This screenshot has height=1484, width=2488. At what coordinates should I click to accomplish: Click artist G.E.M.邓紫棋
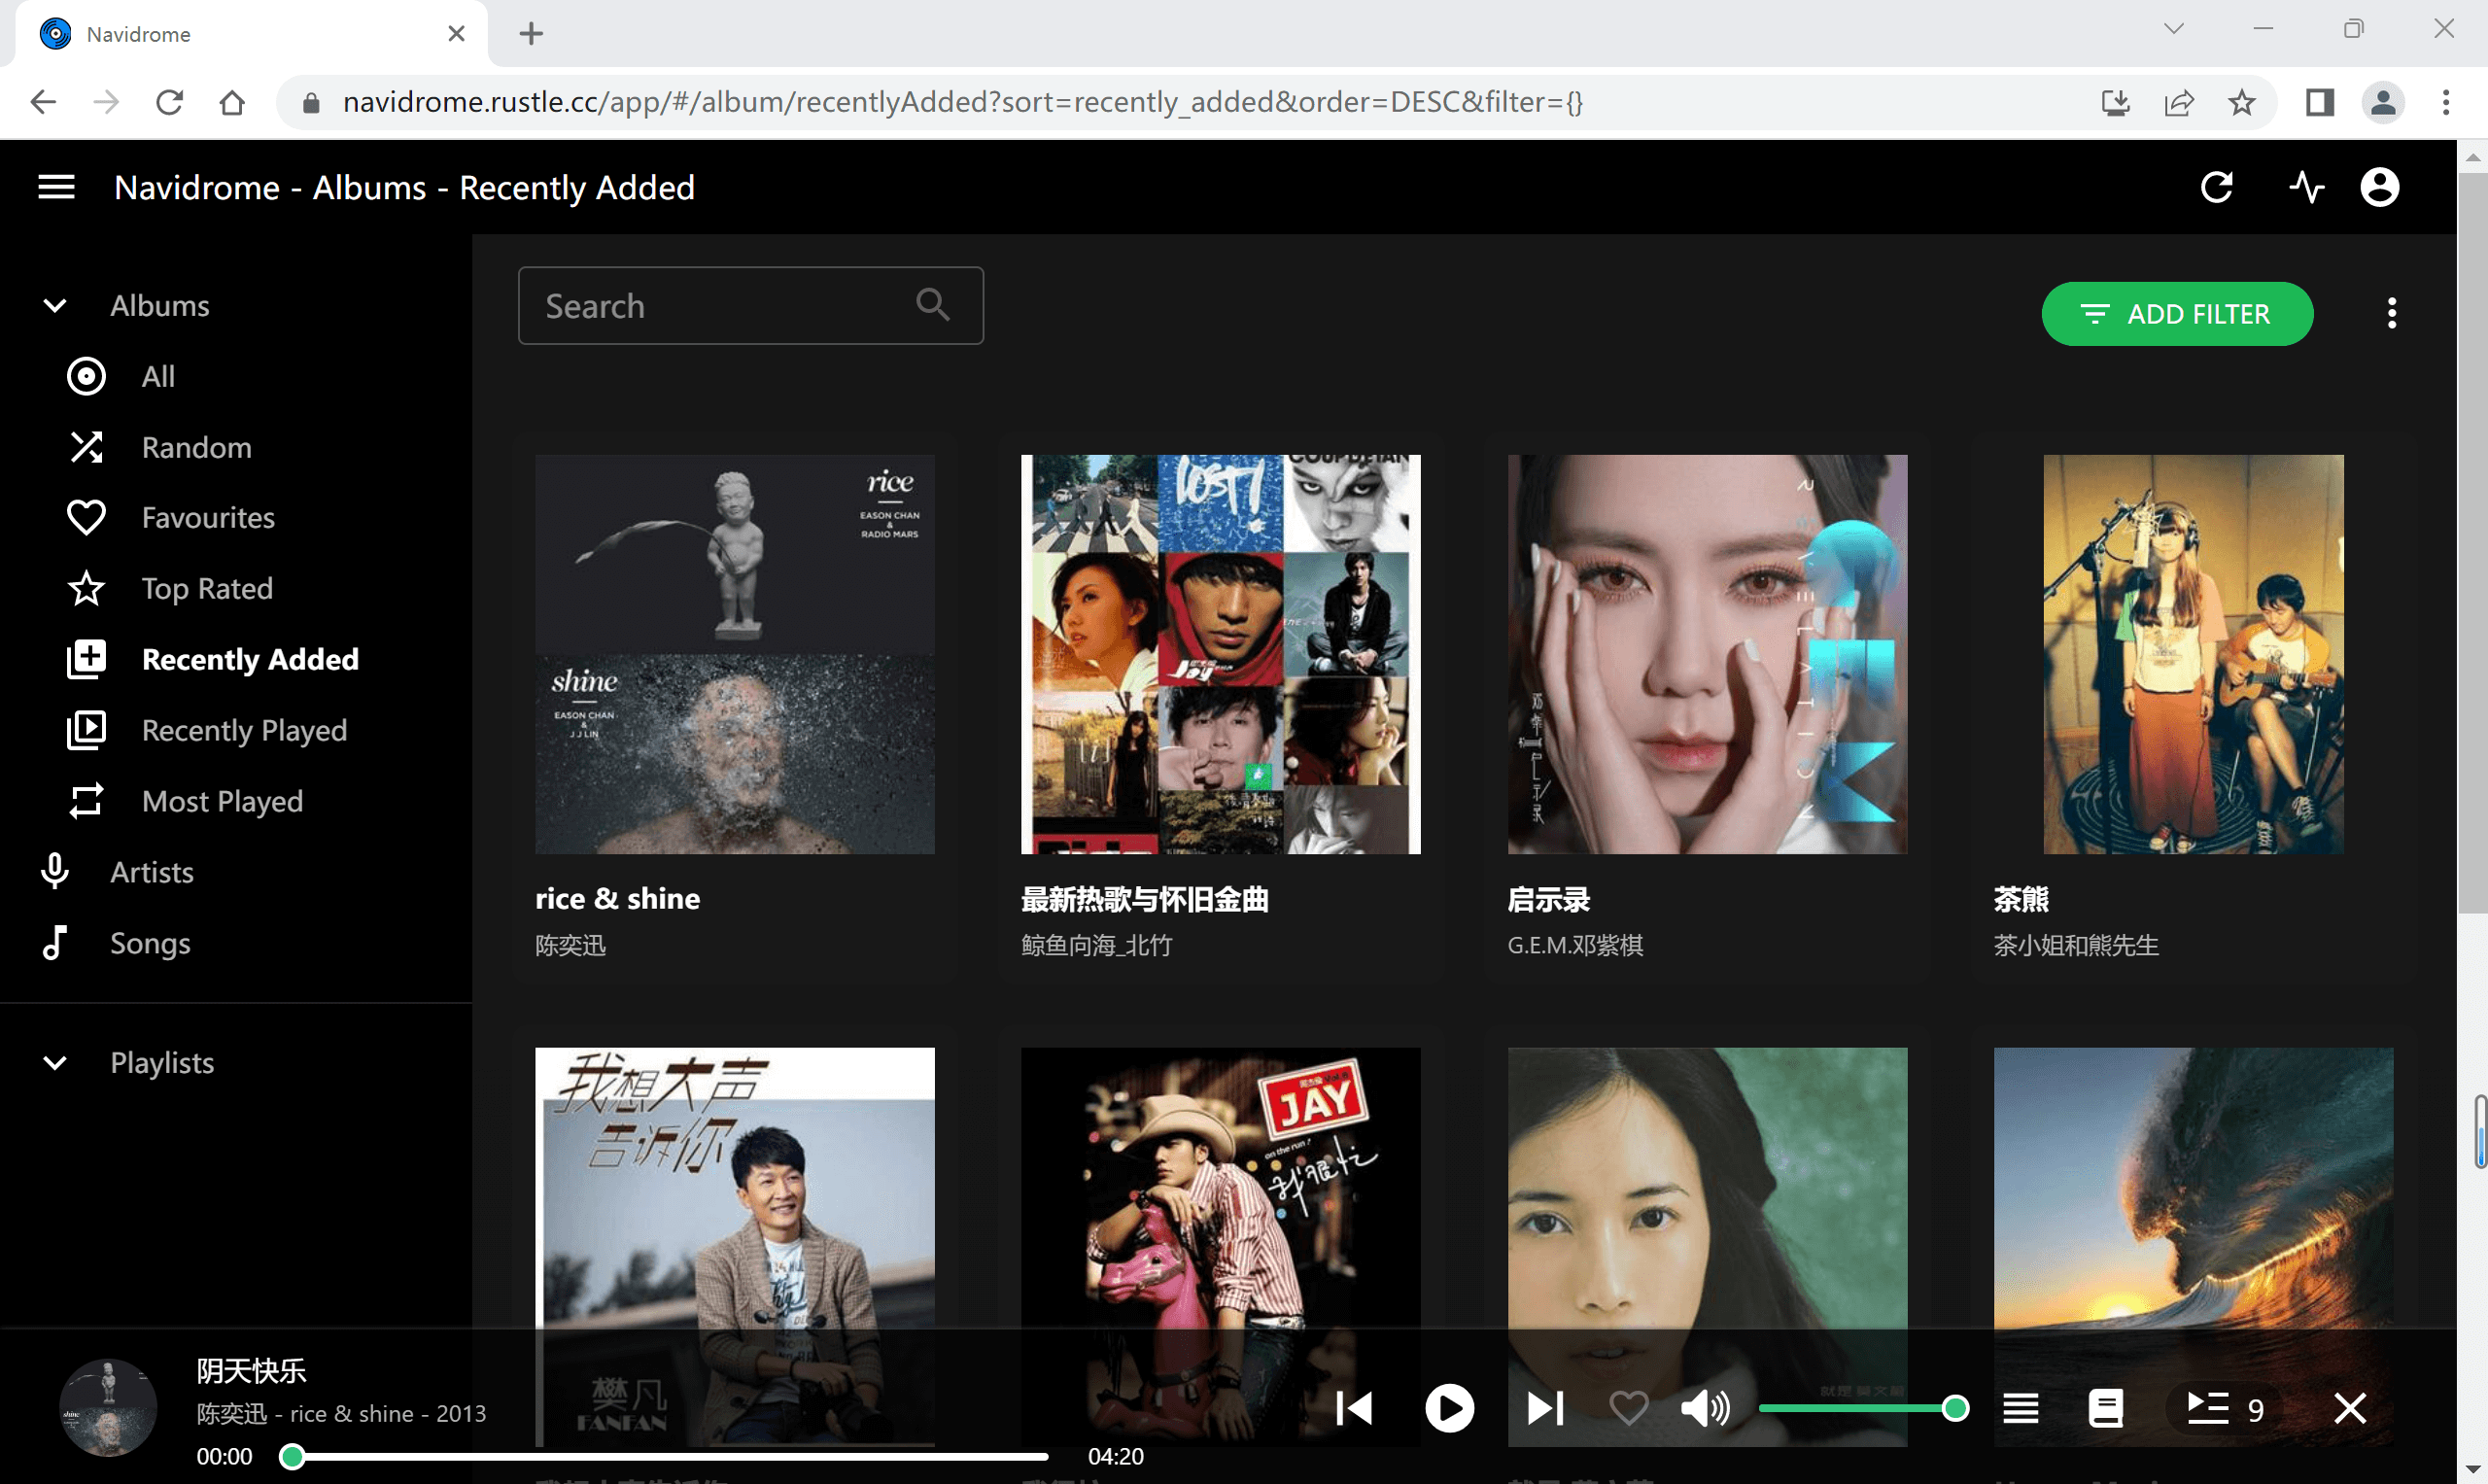[1575, 945]
